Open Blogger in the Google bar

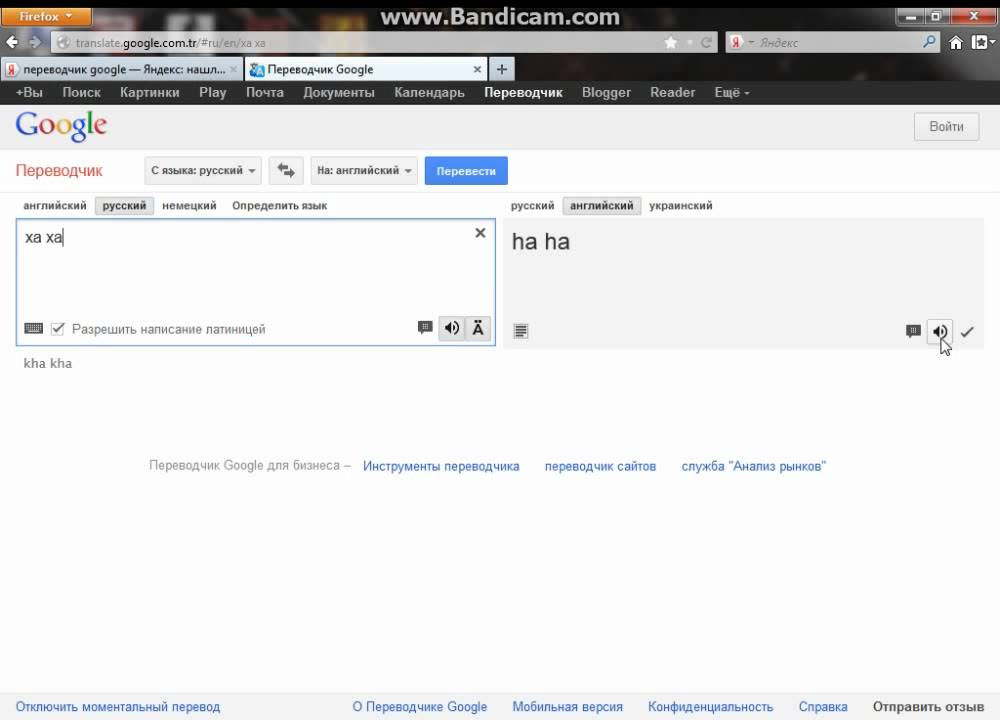[x=607, y=92]
